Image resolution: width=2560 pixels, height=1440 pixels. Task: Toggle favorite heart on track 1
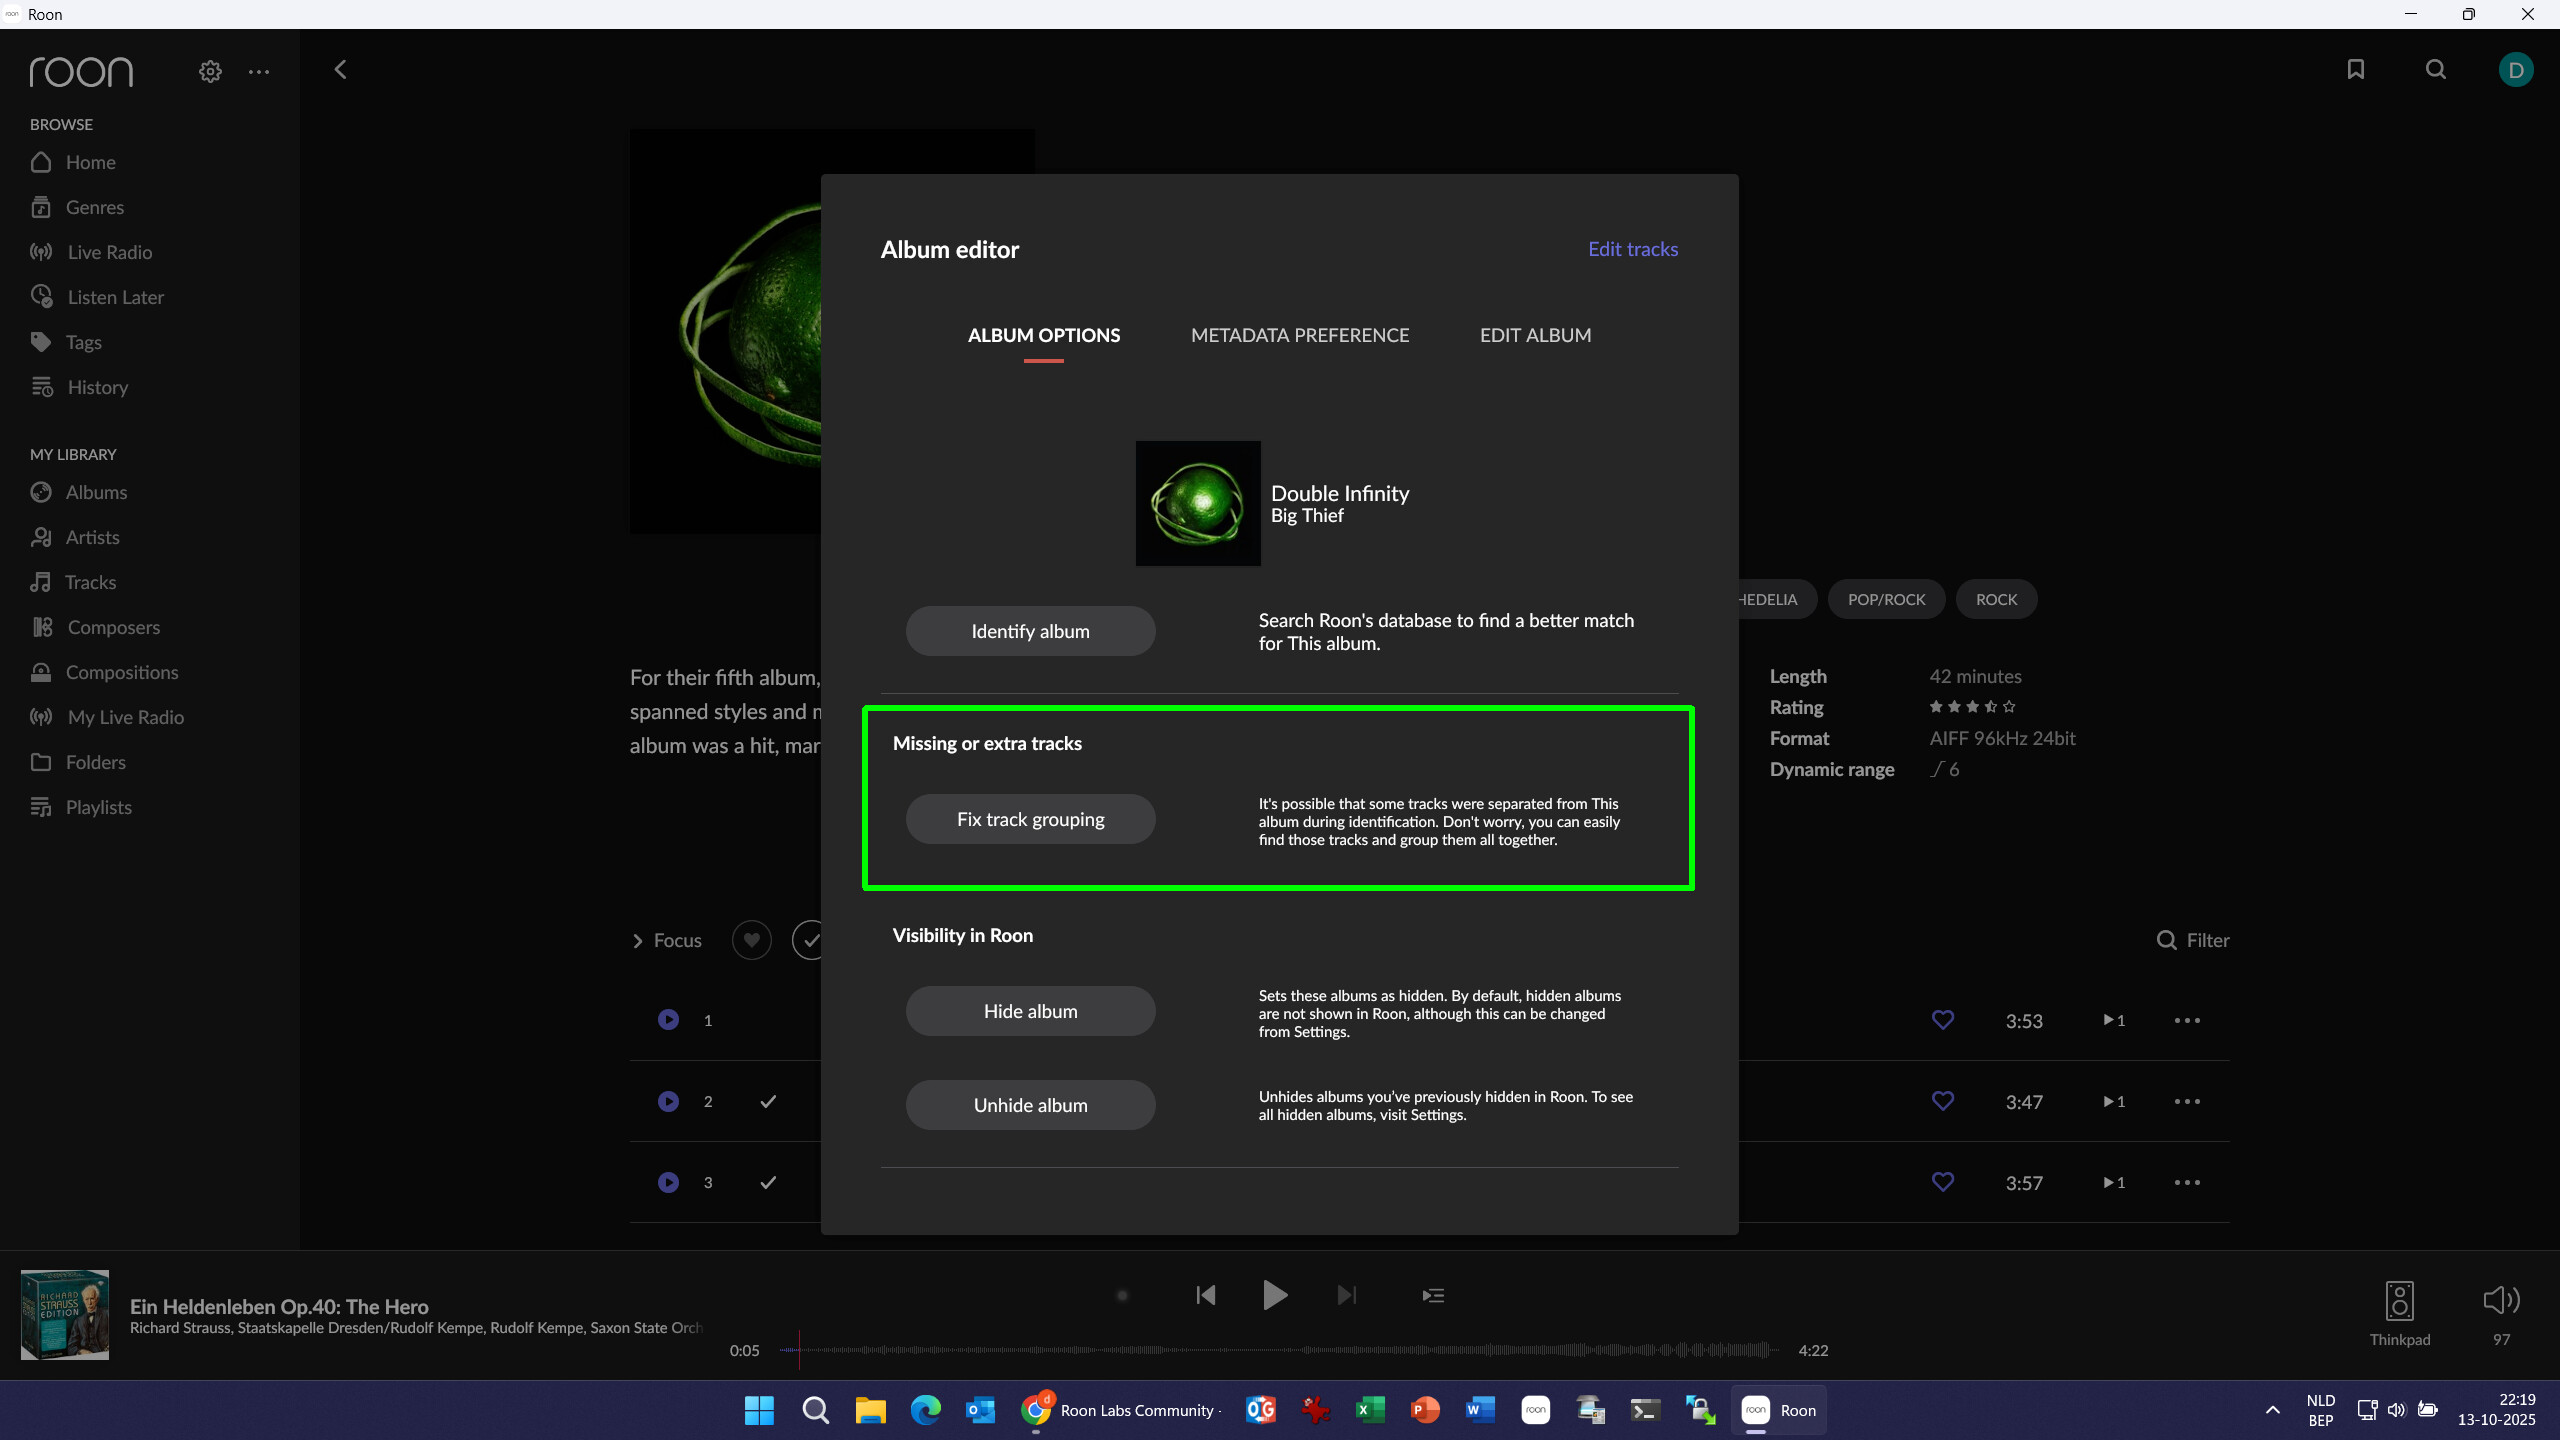1942,1020
